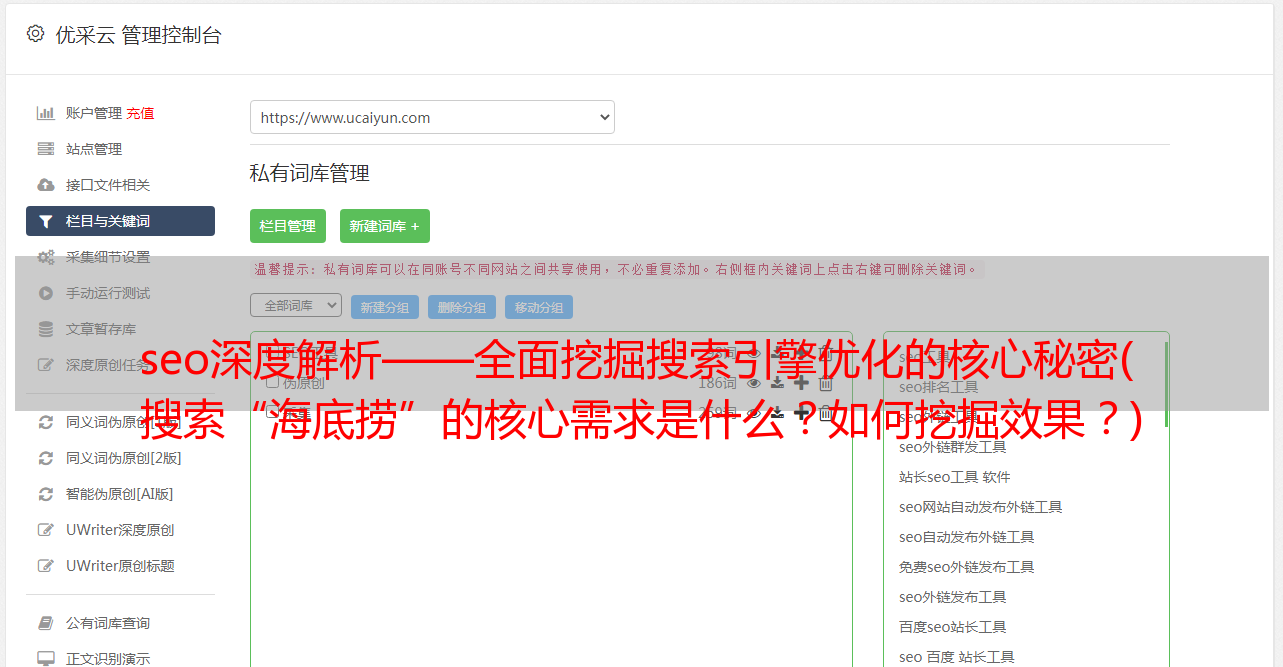The image size is (1283, 667).
Task: Select keyword seo自动发布外链工具
Action: (966, 537)
